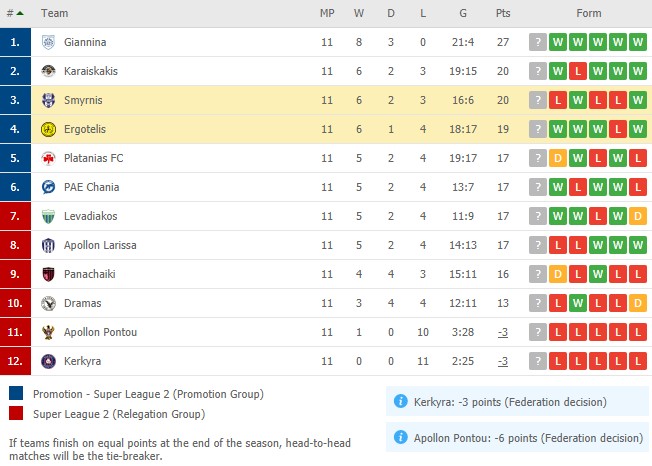Click the Smyrnis club badge

[48, 100]
